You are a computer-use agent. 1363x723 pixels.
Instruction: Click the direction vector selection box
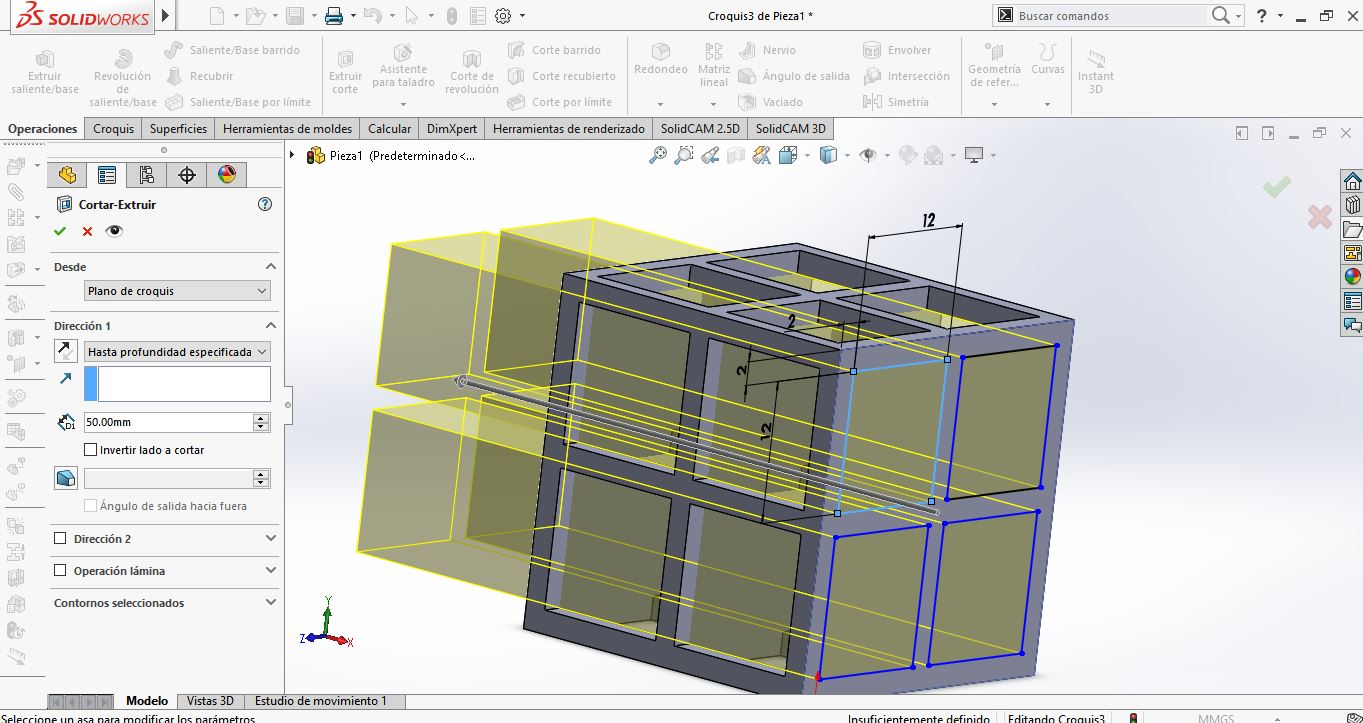point(184,384)
